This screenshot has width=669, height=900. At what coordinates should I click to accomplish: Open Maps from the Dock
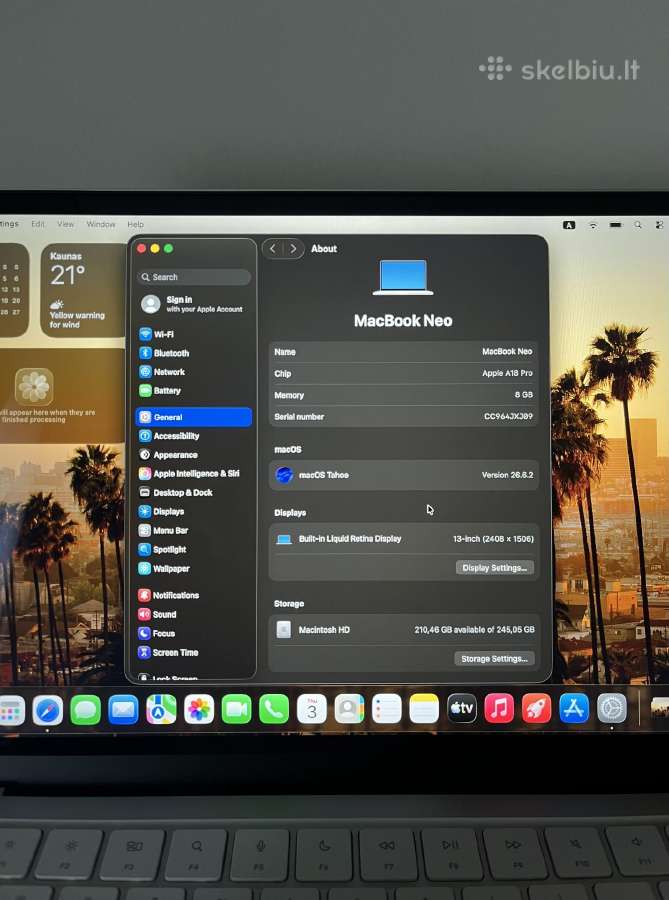click(x=161, y=709)
